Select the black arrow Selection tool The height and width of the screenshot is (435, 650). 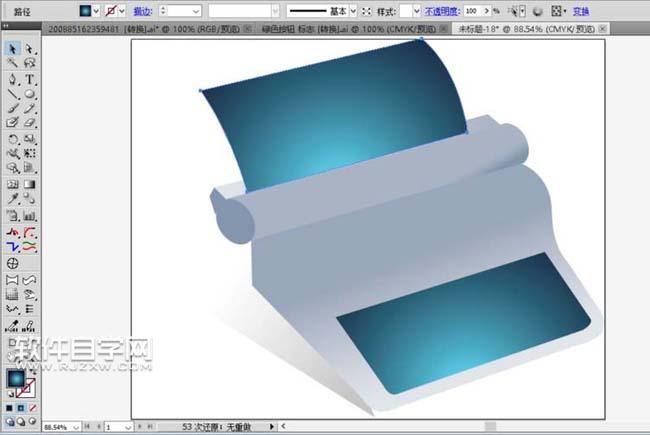tap(12, 49)
